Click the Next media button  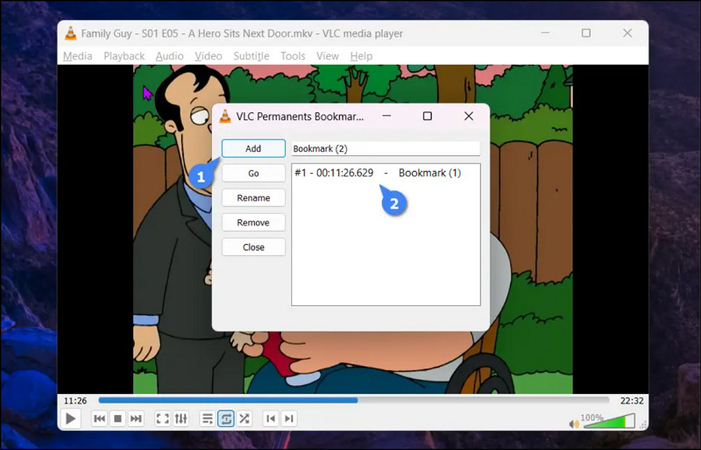tap(136, 419)
